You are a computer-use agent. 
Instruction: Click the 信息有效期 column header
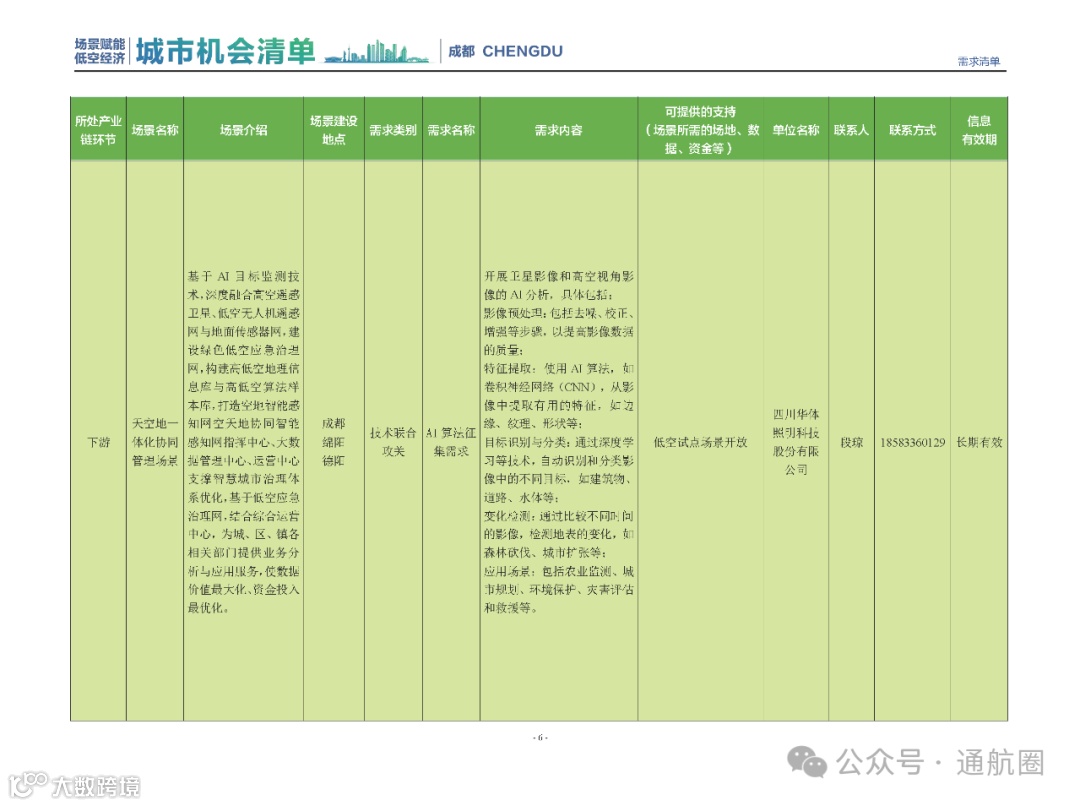click(979, 130)
